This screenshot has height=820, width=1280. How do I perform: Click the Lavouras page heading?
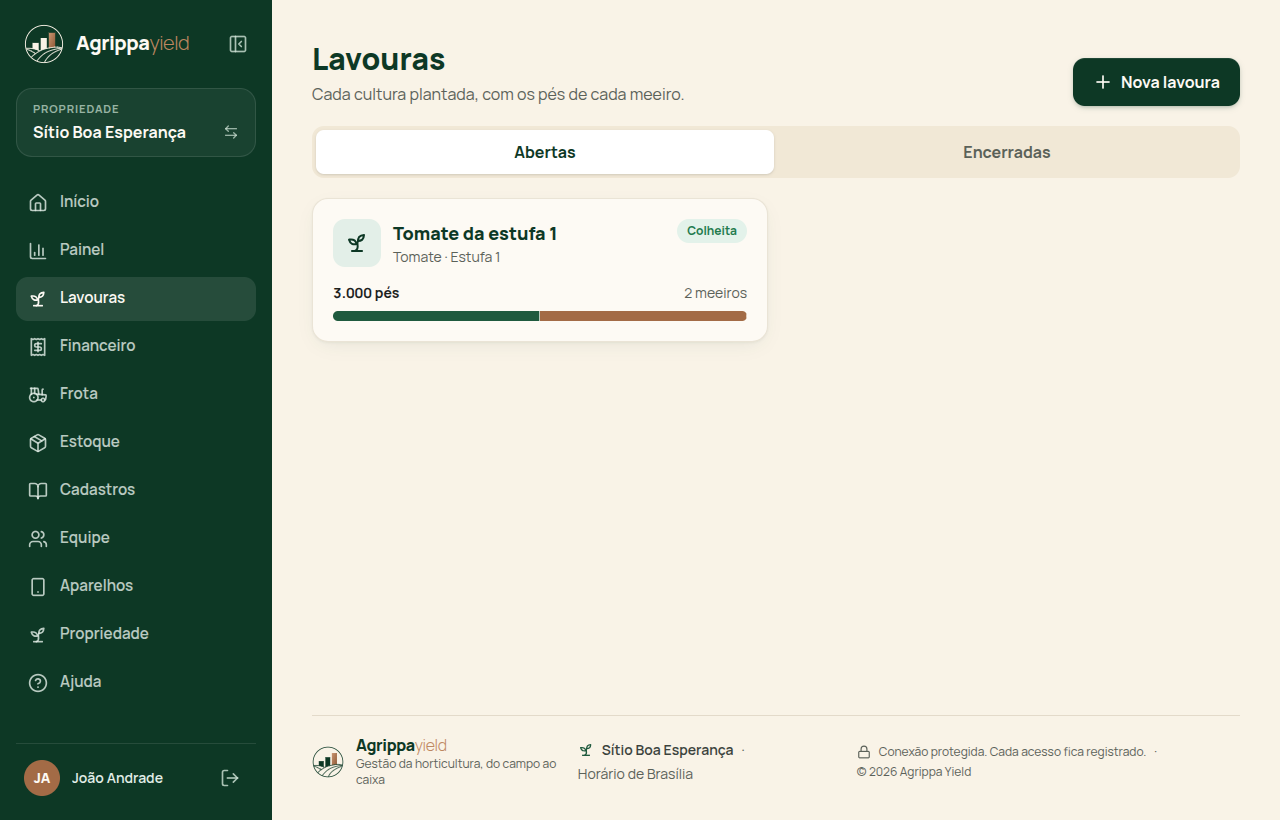(379, 59)
